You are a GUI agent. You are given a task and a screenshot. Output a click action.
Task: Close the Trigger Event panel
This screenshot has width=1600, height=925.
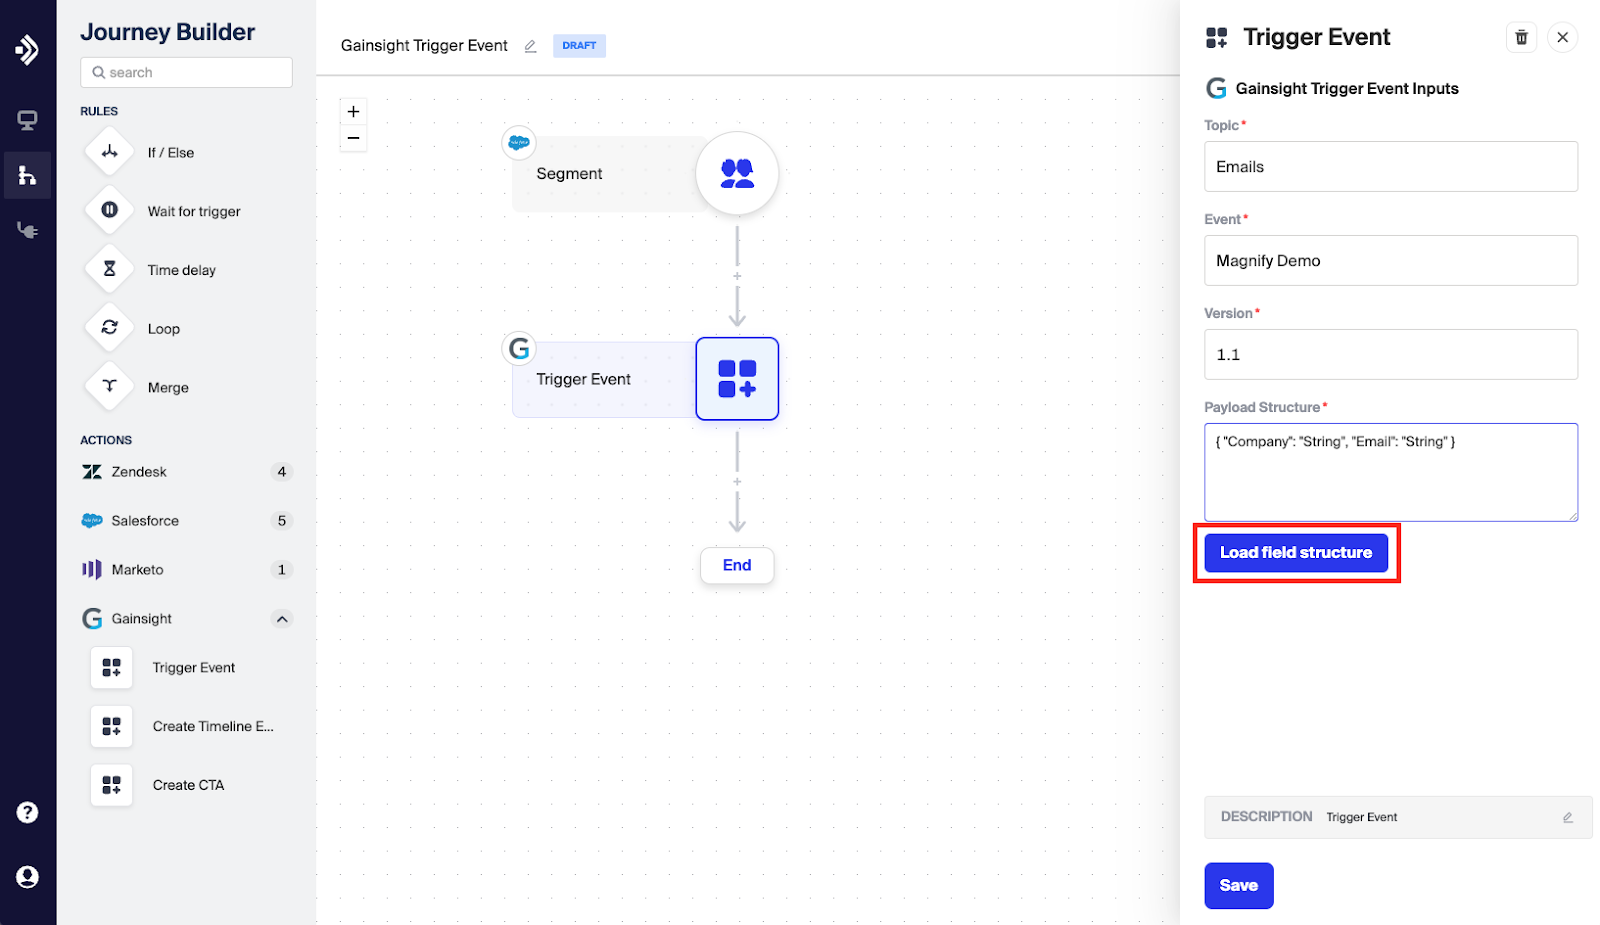tap(1562, 38)
